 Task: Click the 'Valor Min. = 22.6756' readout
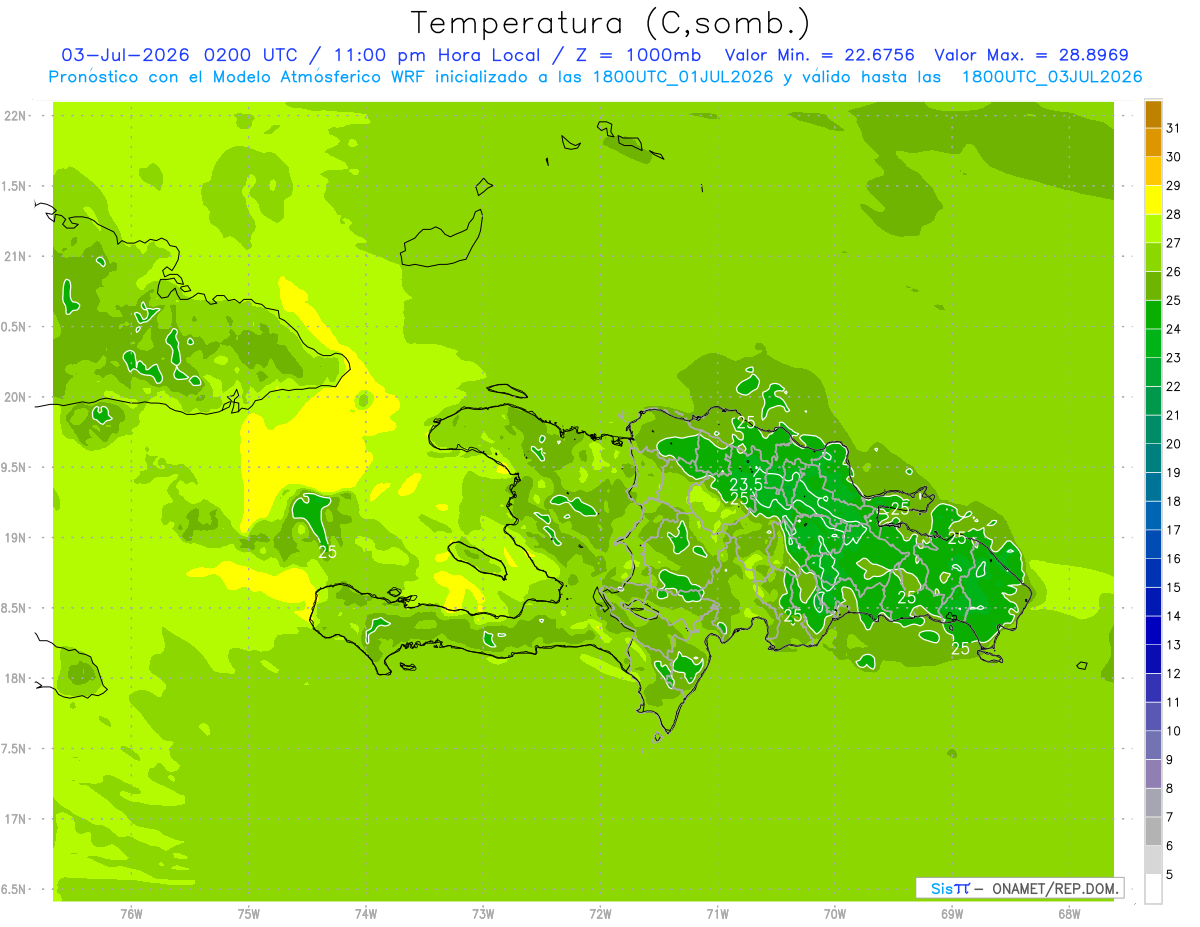coord(819,55)
